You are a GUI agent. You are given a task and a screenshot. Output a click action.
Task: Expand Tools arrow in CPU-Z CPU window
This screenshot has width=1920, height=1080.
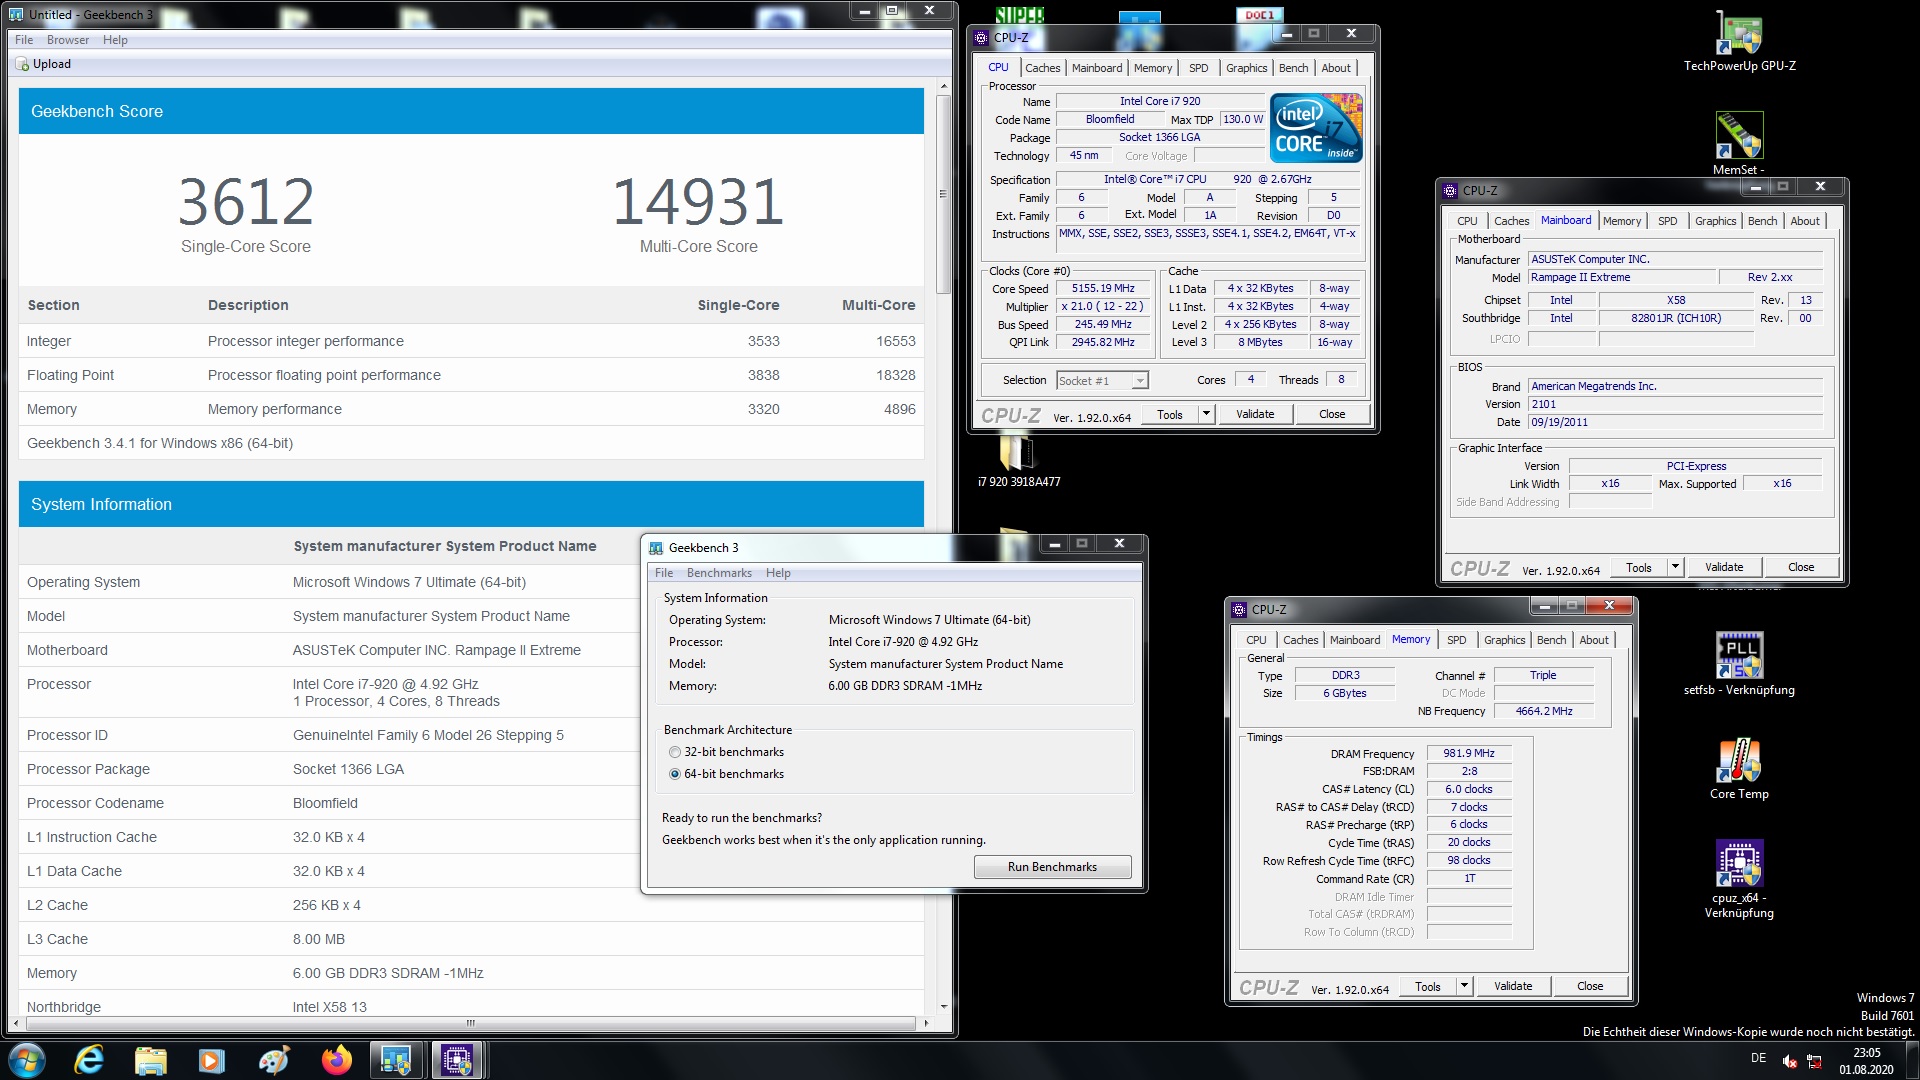[1206, 414]
